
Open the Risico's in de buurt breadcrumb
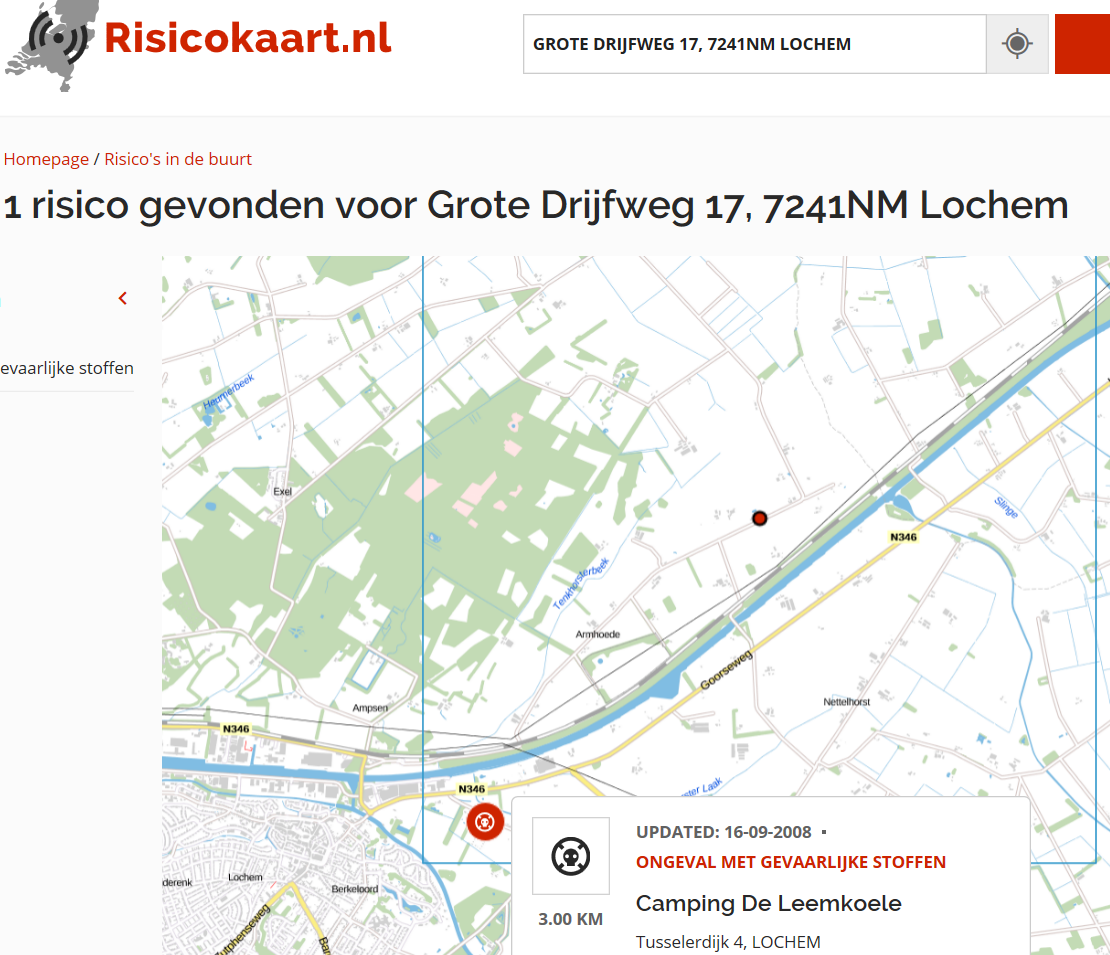pyautogui.click(x=178, y=159)
